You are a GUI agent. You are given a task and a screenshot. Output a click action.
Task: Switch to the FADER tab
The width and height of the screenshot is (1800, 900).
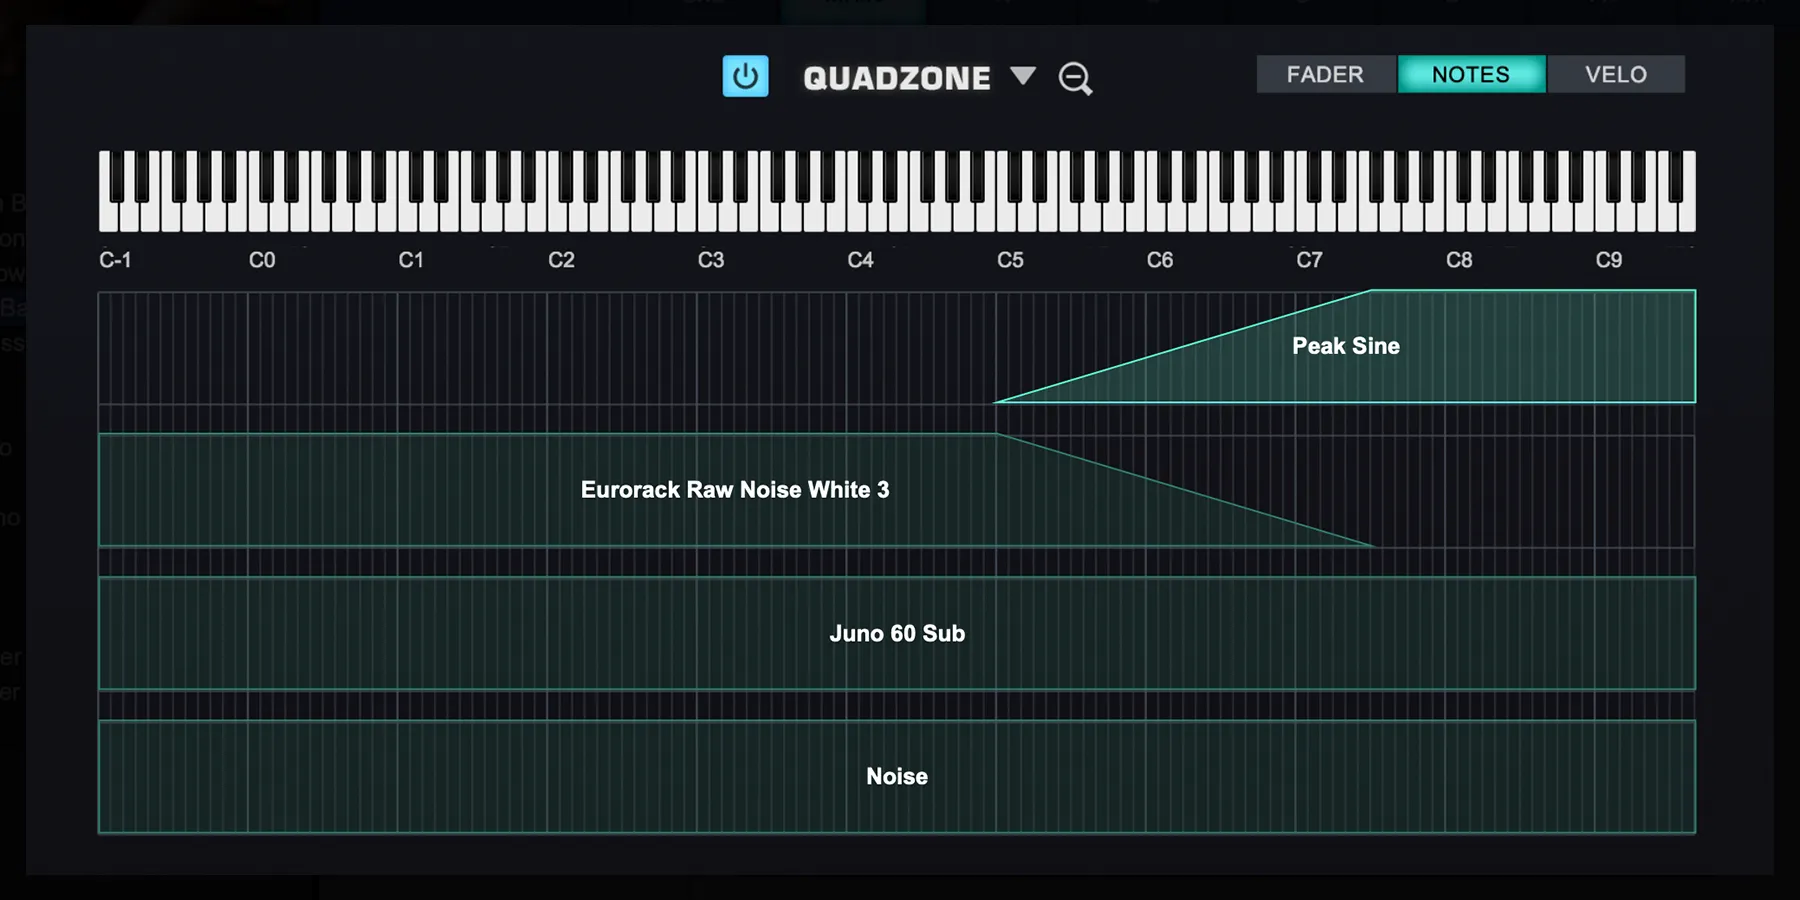[x=1325, y=75]
